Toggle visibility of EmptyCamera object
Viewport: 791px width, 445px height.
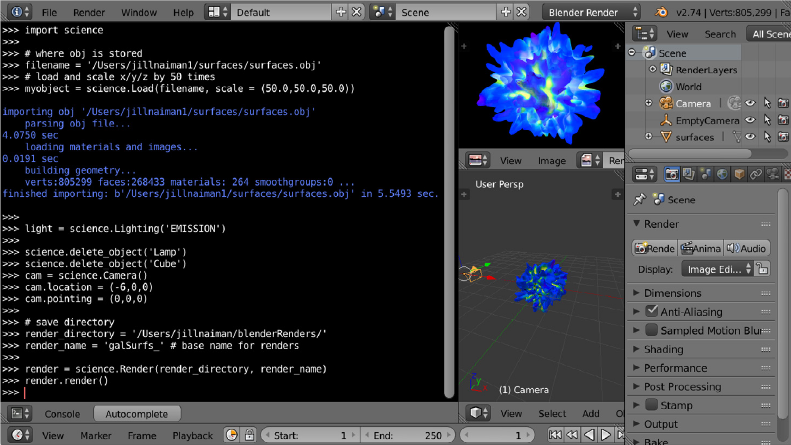pyautogui.click(x=751, y=120)
